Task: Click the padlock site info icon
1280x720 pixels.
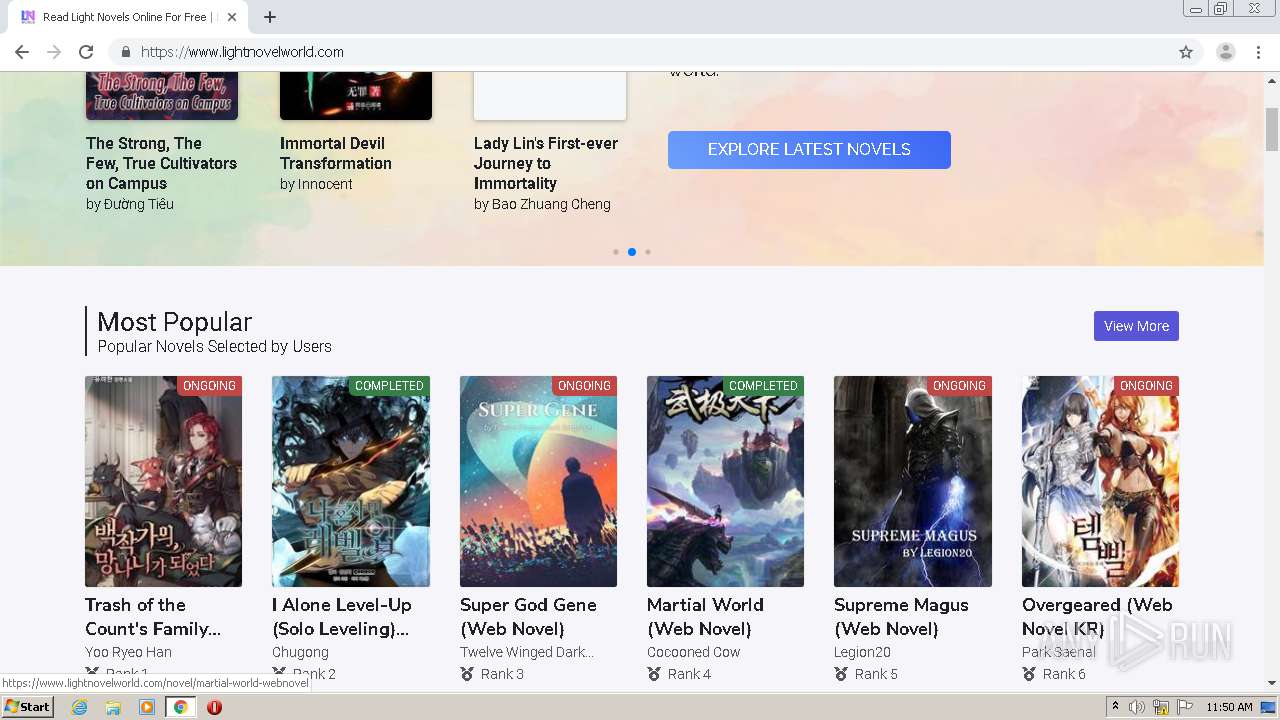Action: pos(125,52)
